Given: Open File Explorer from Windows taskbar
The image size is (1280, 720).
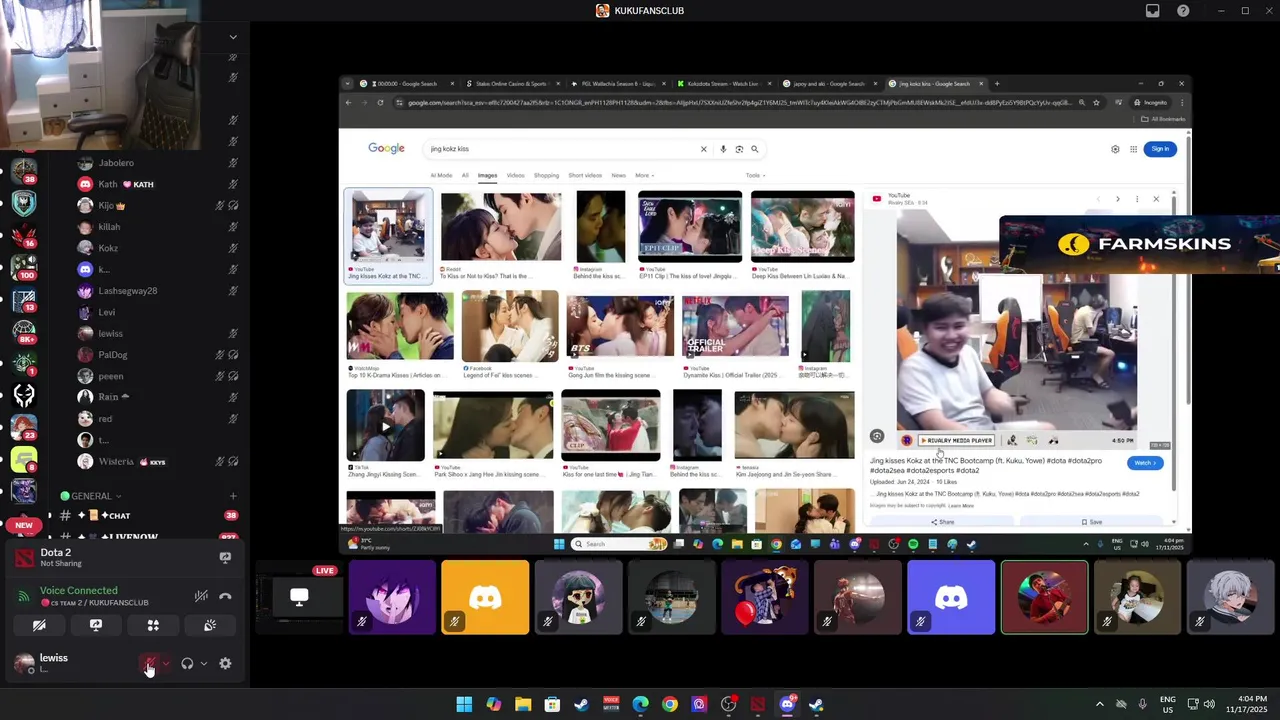Looking at the screenshot, I should pos(523,704).
